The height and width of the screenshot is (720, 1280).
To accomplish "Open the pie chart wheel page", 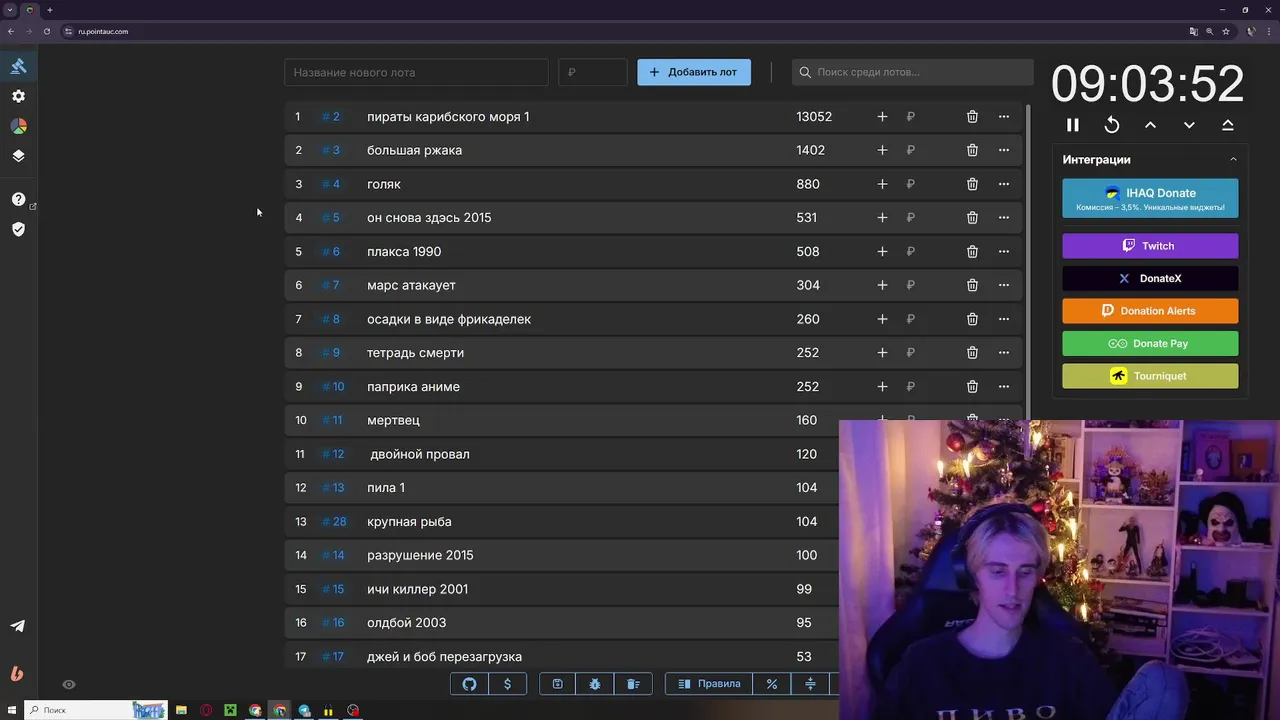I will click(x=18, y=126).
